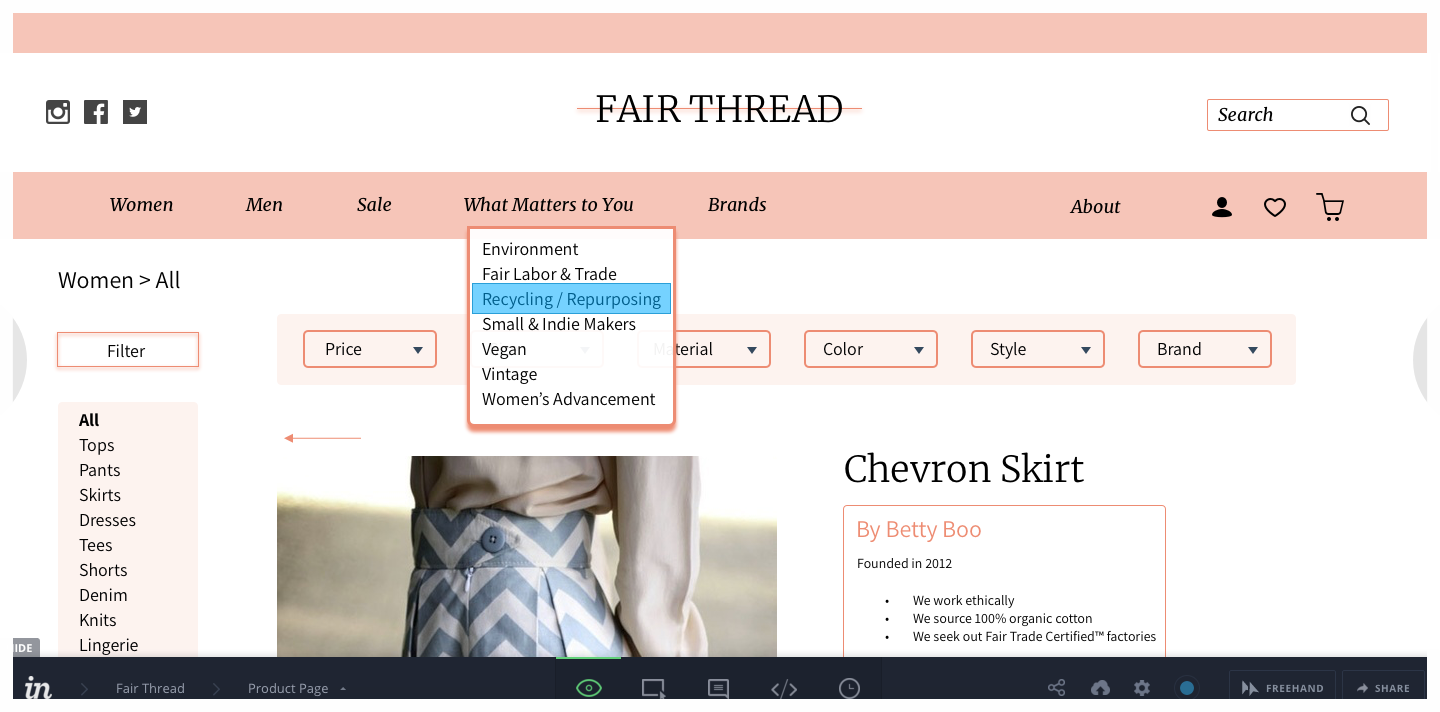Image resolution: width=1440 pixels, height=712 pixels.
Task: Open the Twitter social icon
Action: pos(135,112)
